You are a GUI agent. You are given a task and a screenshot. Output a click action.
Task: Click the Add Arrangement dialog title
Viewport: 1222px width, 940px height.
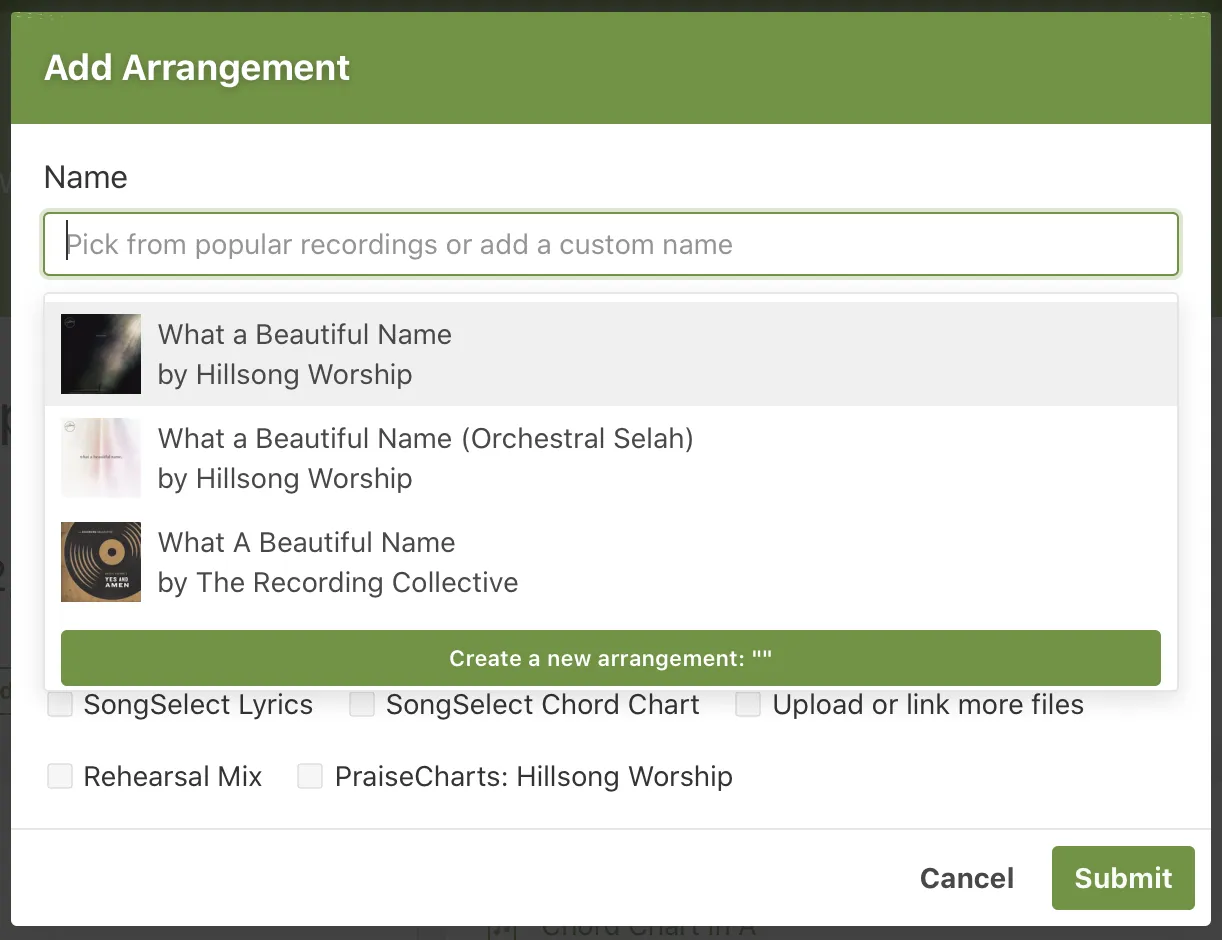[196, 68]
